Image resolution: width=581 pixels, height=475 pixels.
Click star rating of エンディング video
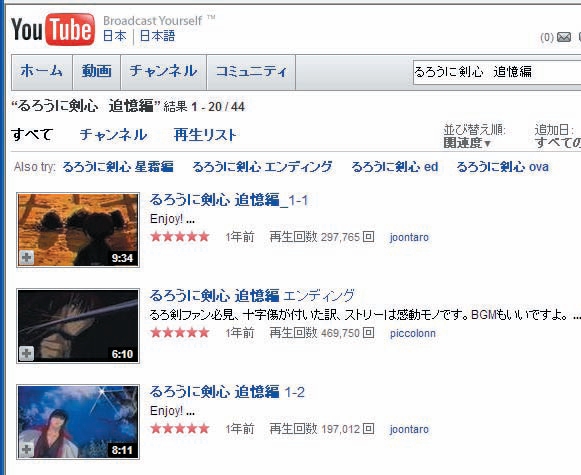180,333
